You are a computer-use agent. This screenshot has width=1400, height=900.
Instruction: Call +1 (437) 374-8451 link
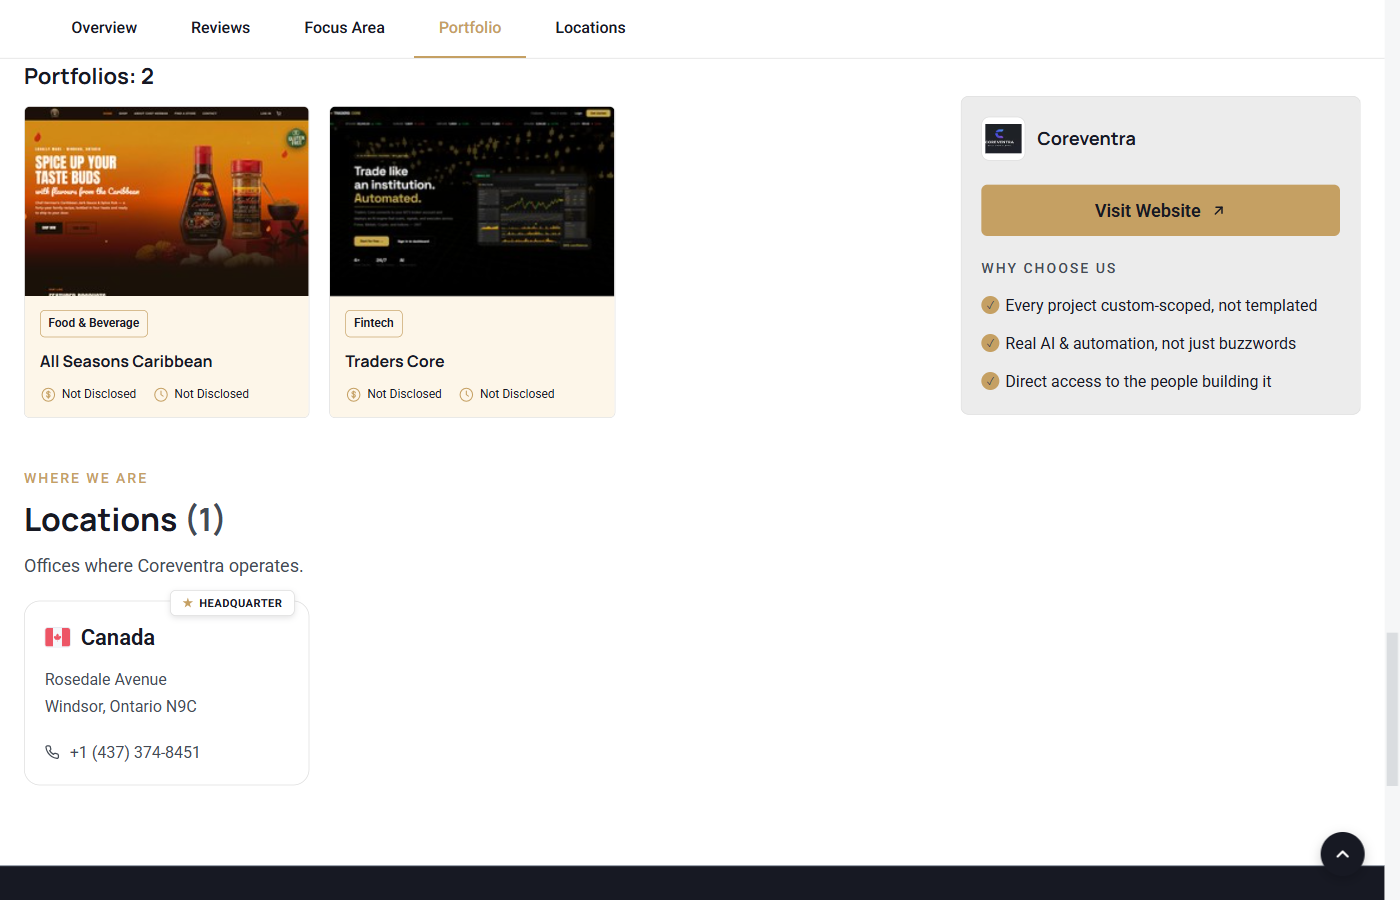(135, 752)
